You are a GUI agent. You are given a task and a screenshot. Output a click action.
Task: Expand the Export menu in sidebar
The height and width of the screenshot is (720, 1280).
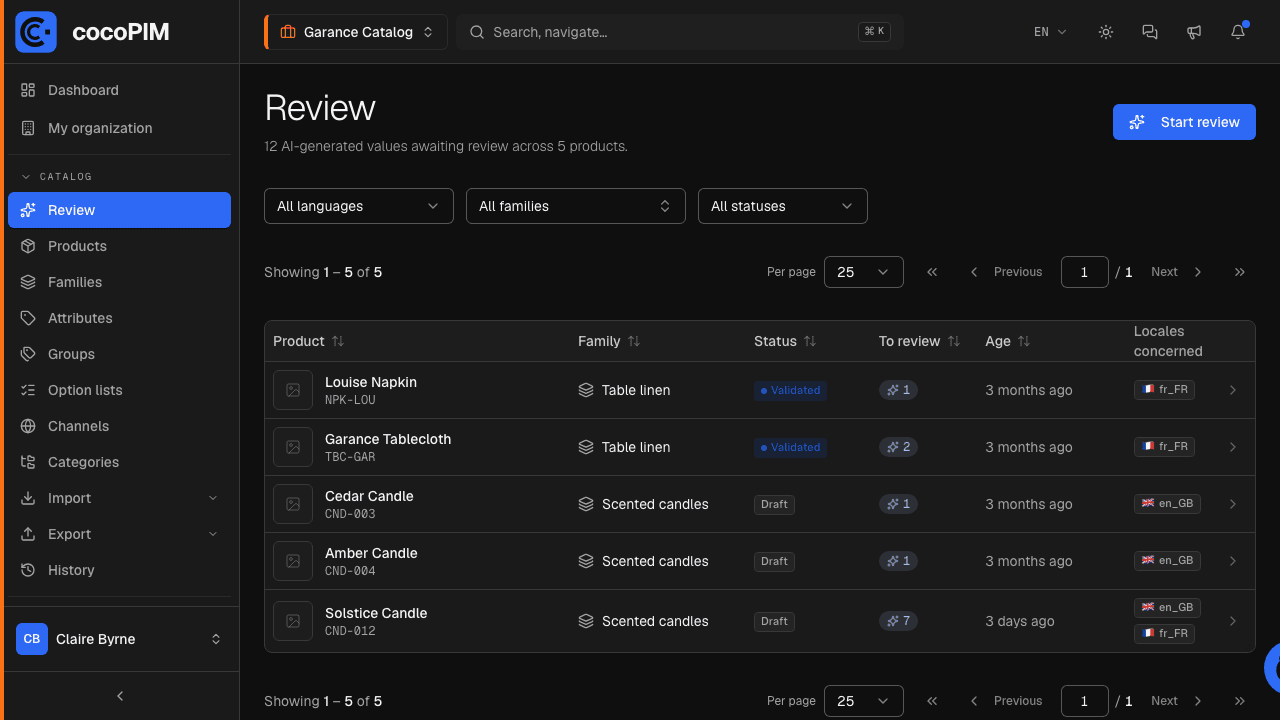click(119, 534)
